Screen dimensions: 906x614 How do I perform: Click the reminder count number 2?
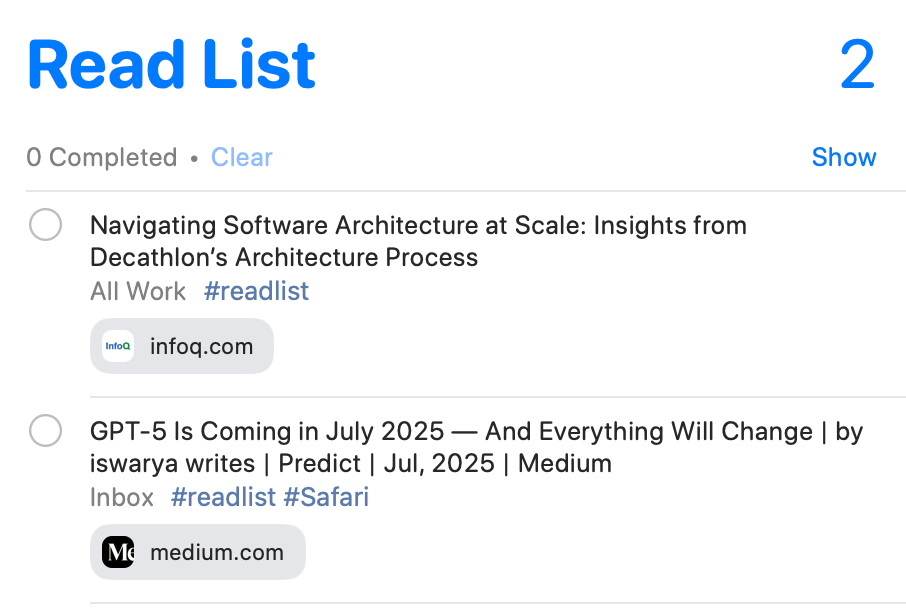(x=857, y=65)
